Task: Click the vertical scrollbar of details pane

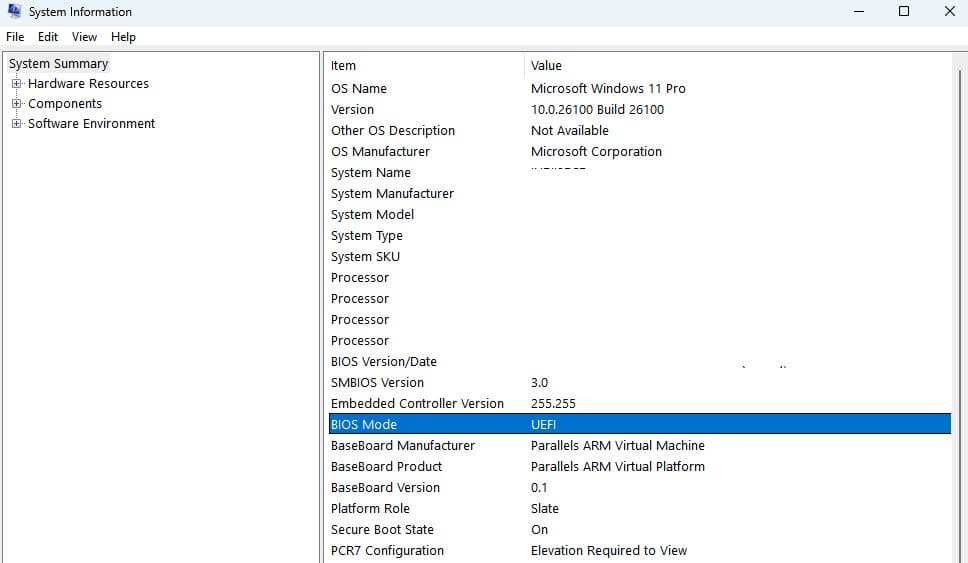Action: click(x=959, y=300)
